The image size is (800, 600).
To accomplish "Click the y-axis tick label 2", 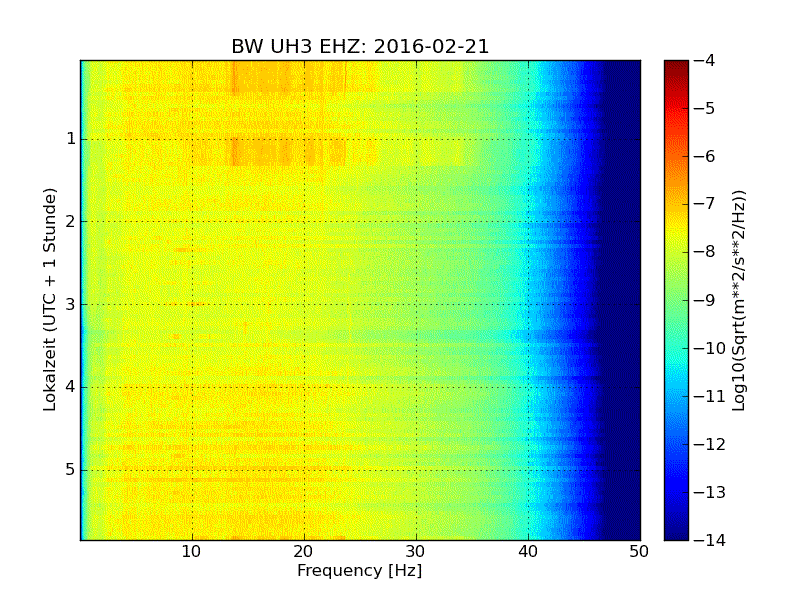I will (x=71, y=221).
